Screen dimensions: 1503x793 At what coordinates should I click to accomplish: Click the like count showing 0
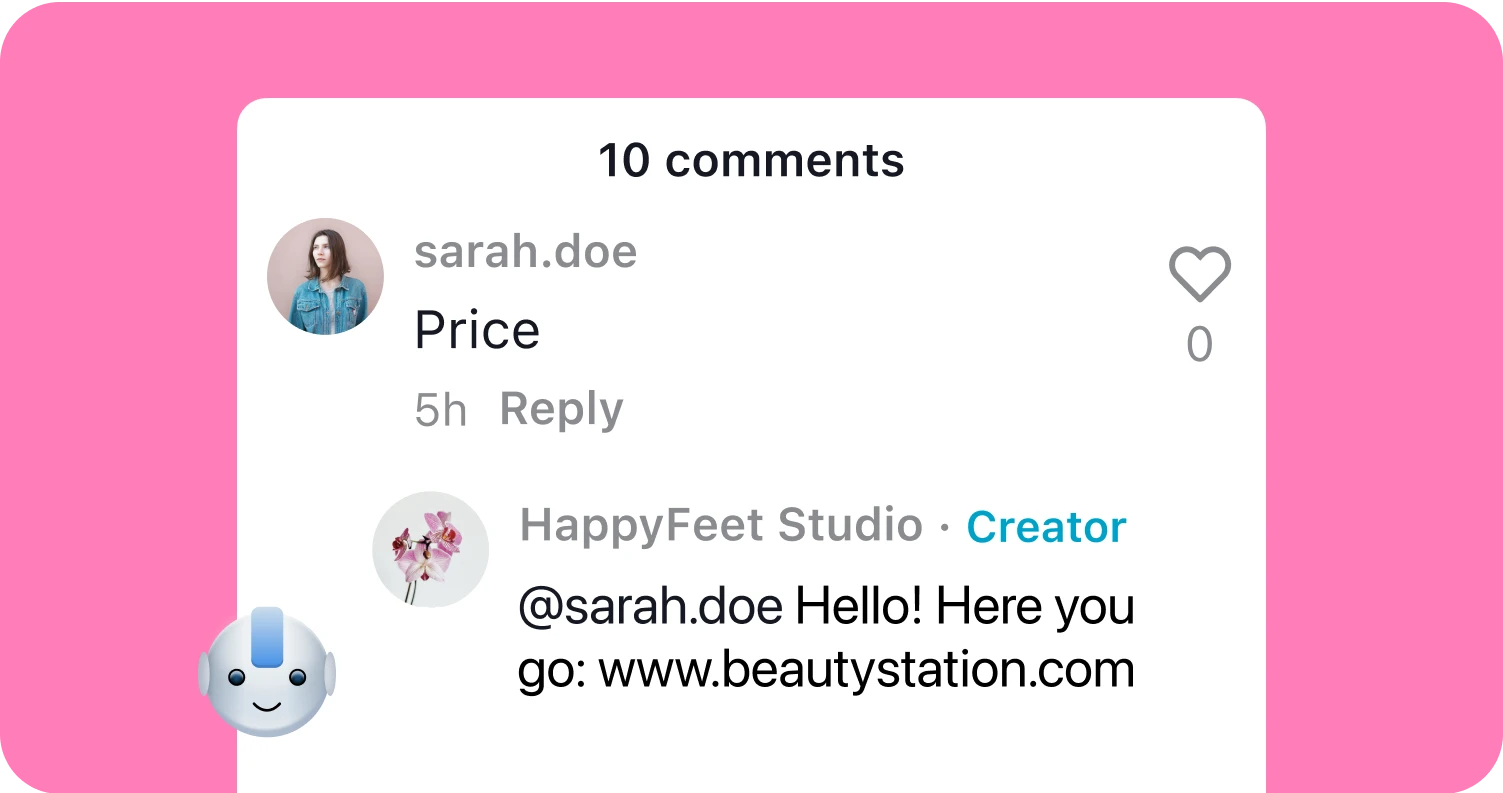tap(1199, 345)
